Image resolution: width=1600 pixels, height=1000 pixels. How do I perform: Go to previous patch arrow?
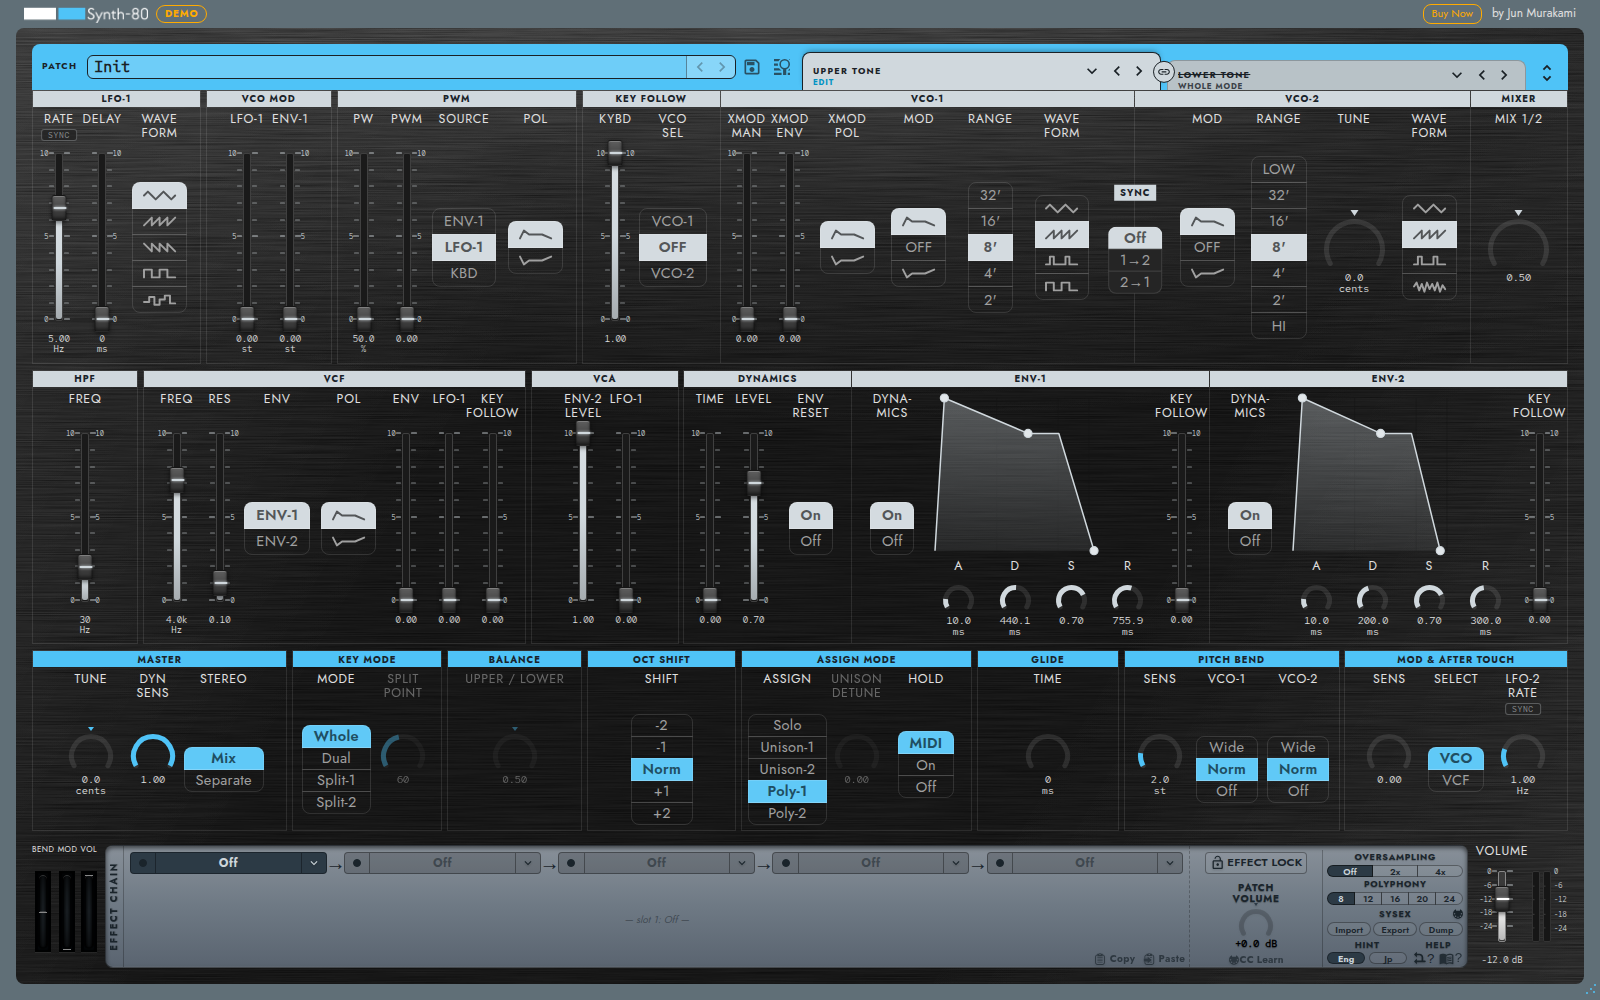coord(700,67)
